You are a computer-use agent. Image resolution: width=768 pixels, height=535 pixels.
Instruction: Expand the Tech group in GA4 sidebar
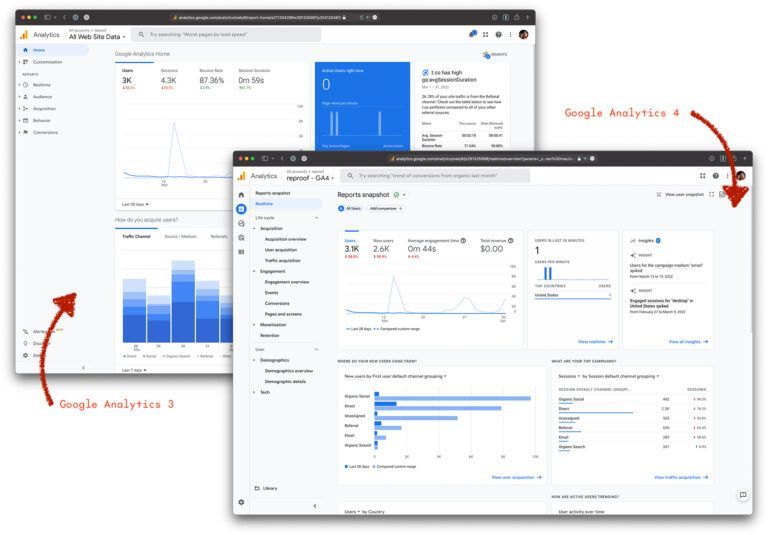point(255,392)
